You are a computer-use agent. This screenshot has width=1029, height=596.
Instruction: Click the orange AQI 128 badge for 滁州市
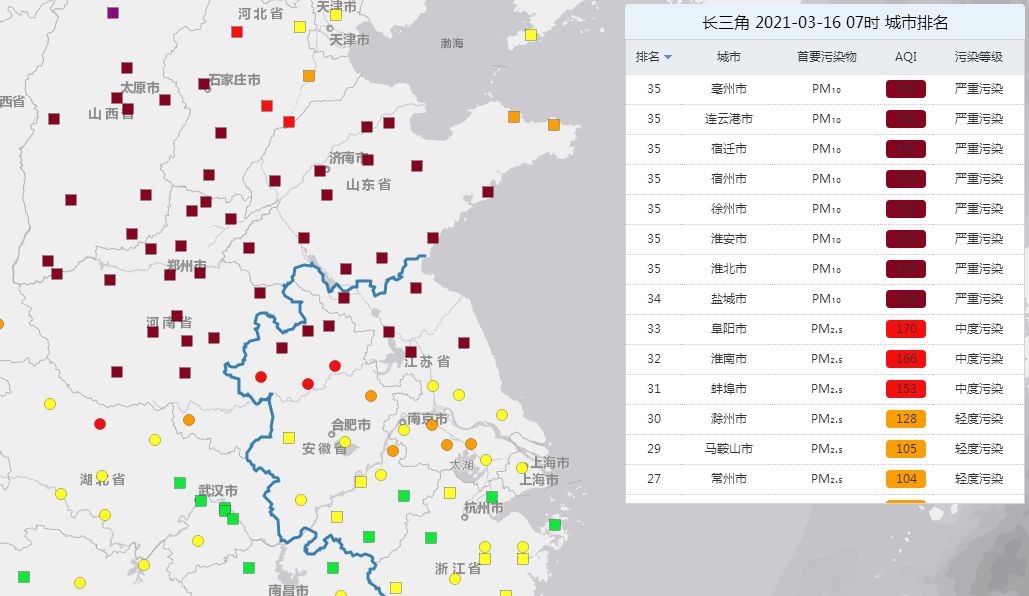point(906,419)
